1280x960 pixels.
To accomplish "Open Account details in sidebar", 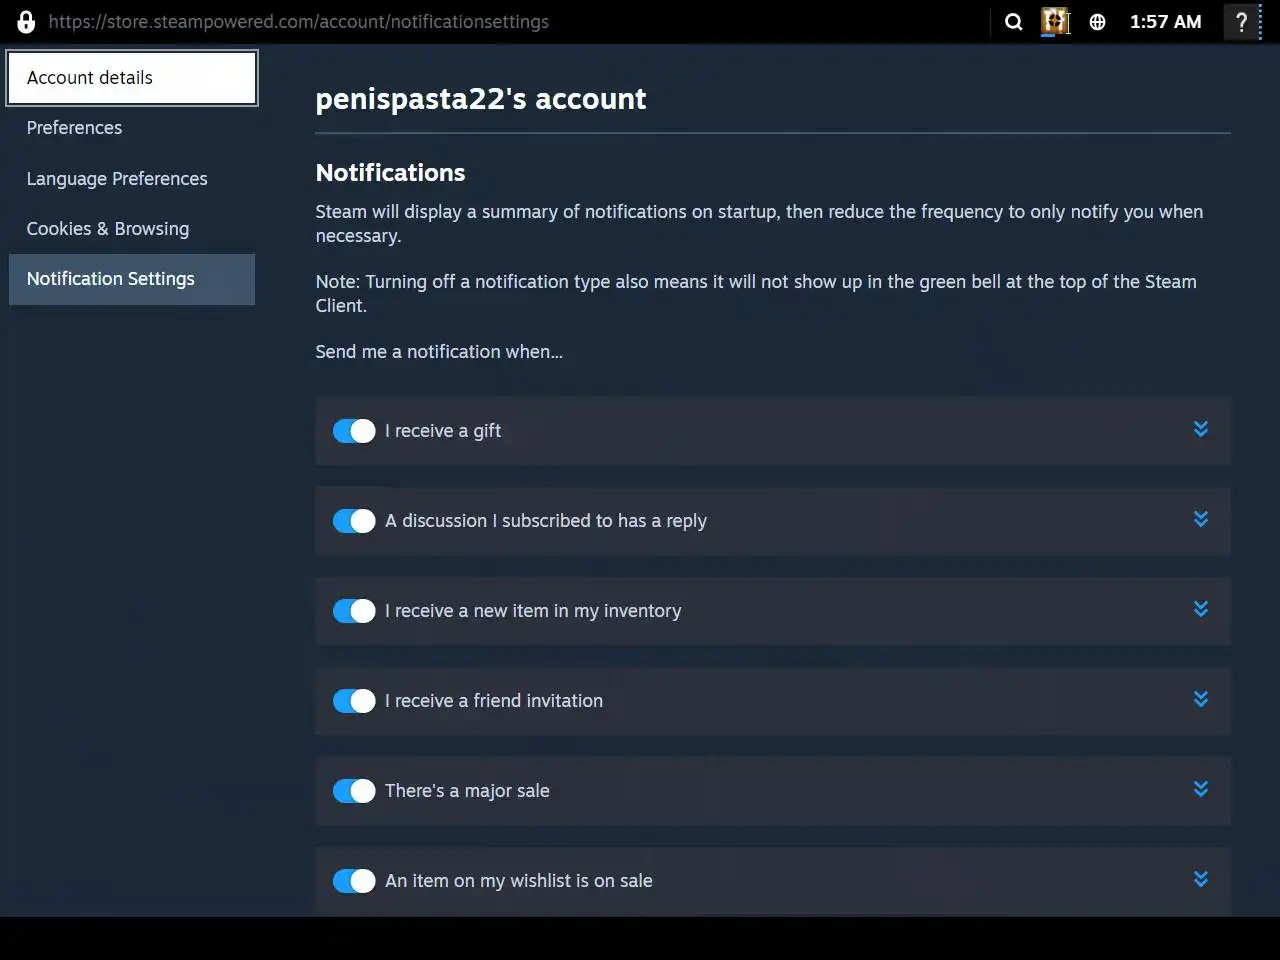I will point(132,78).
